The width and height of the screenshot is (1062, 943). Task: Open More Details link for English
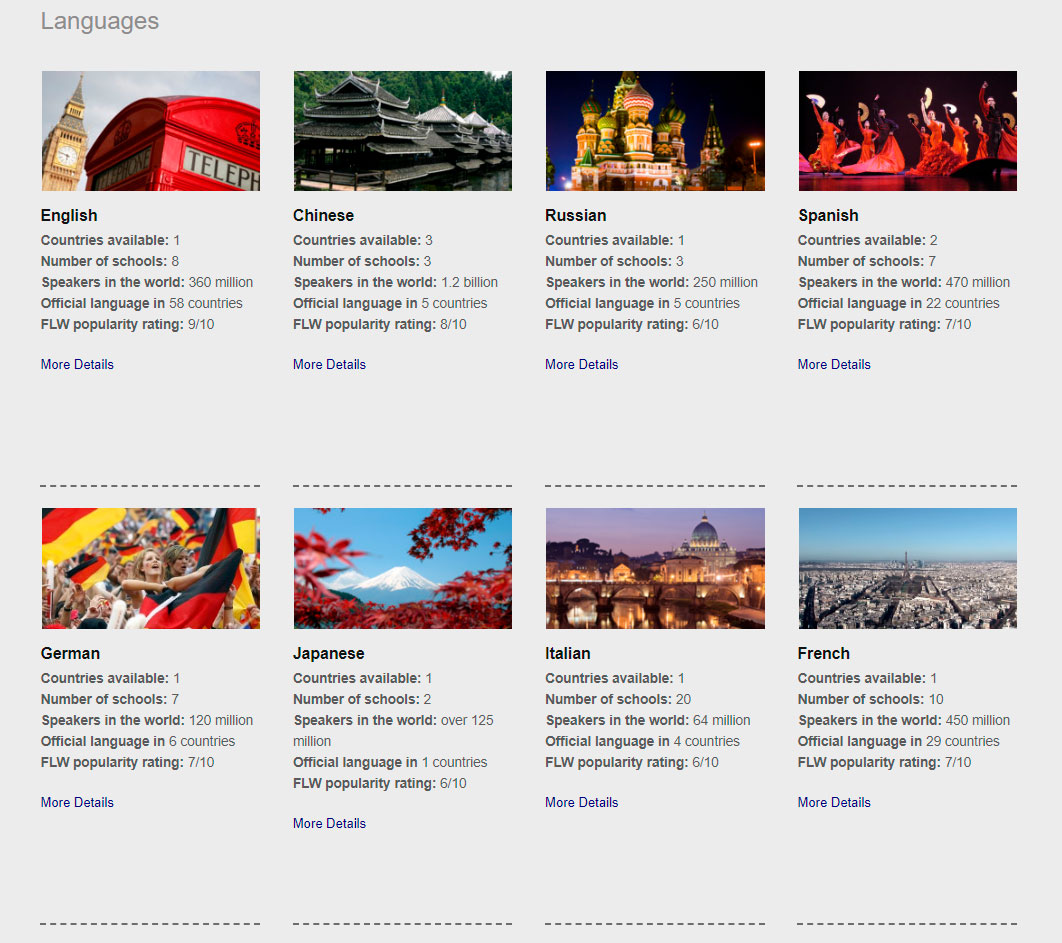tap(77, 364)
